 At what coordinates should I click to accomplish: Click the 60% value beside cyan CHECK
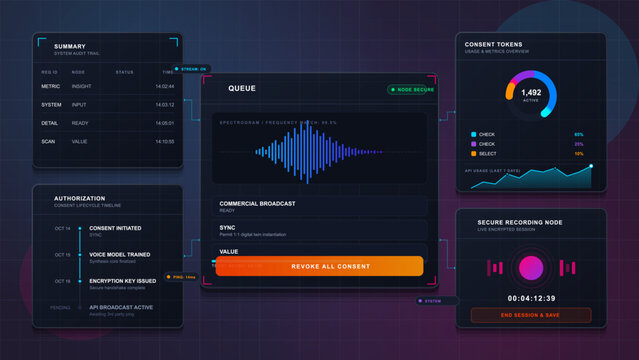click(579, 134)
